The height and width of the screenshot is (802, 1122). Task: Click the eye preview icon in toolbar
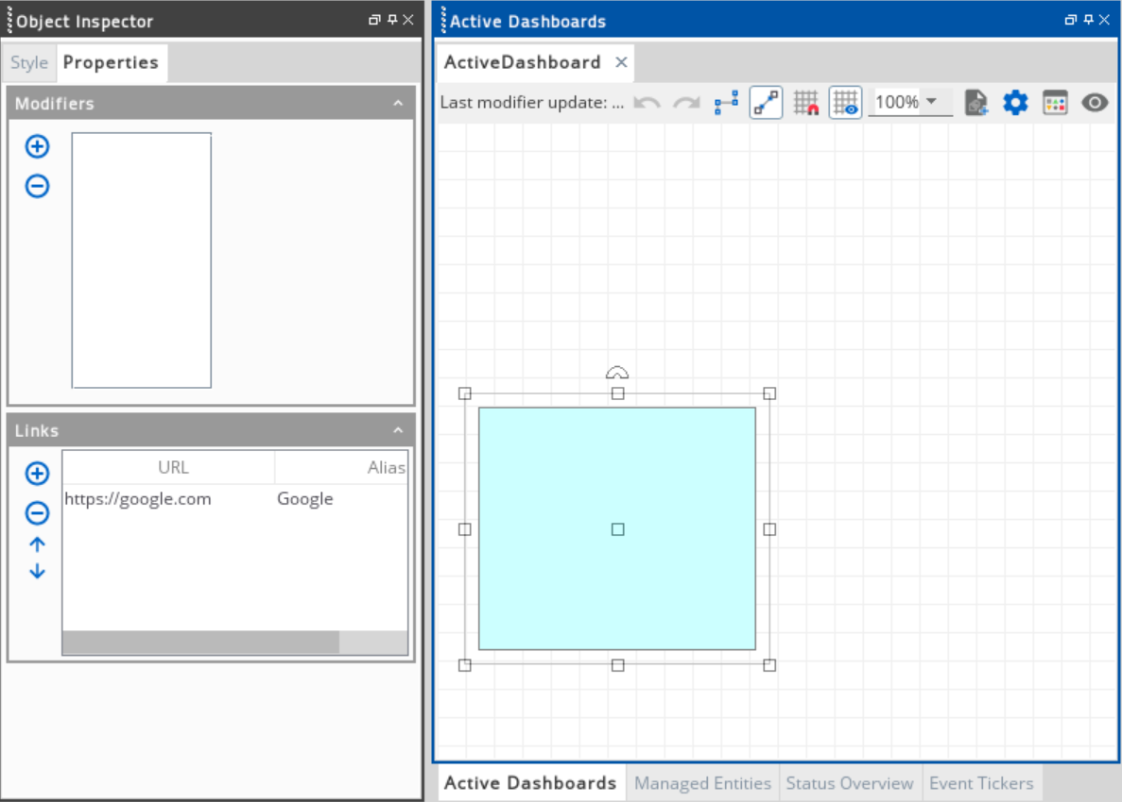point(1095,103)
